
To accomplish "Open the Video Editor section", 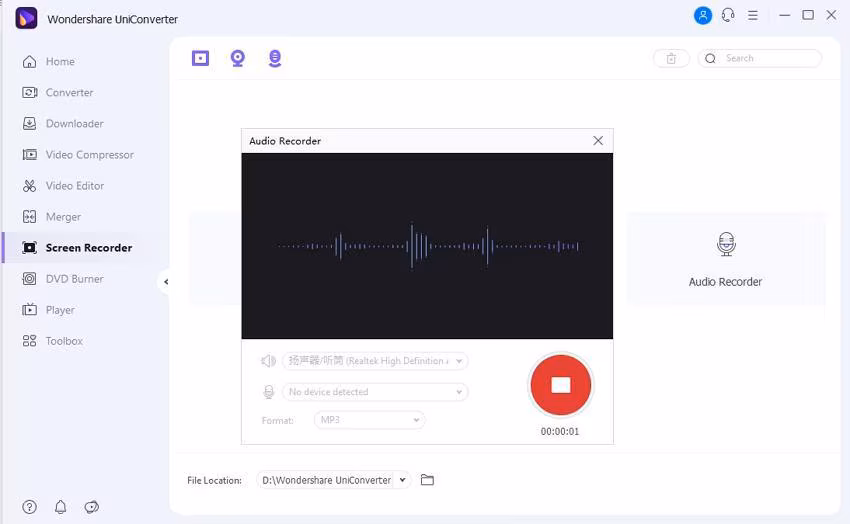I will tap(63, 186).
